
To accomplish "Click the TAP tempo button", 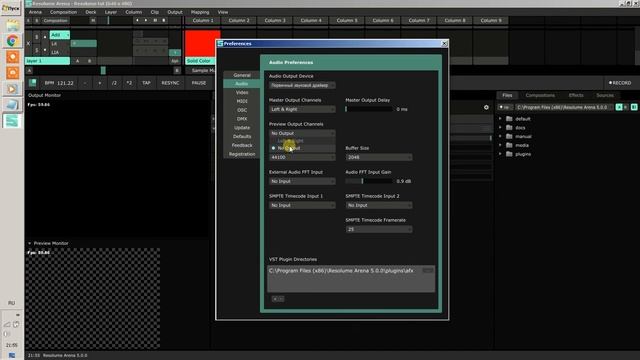I will pyautogui.click(x=146, y=83).
